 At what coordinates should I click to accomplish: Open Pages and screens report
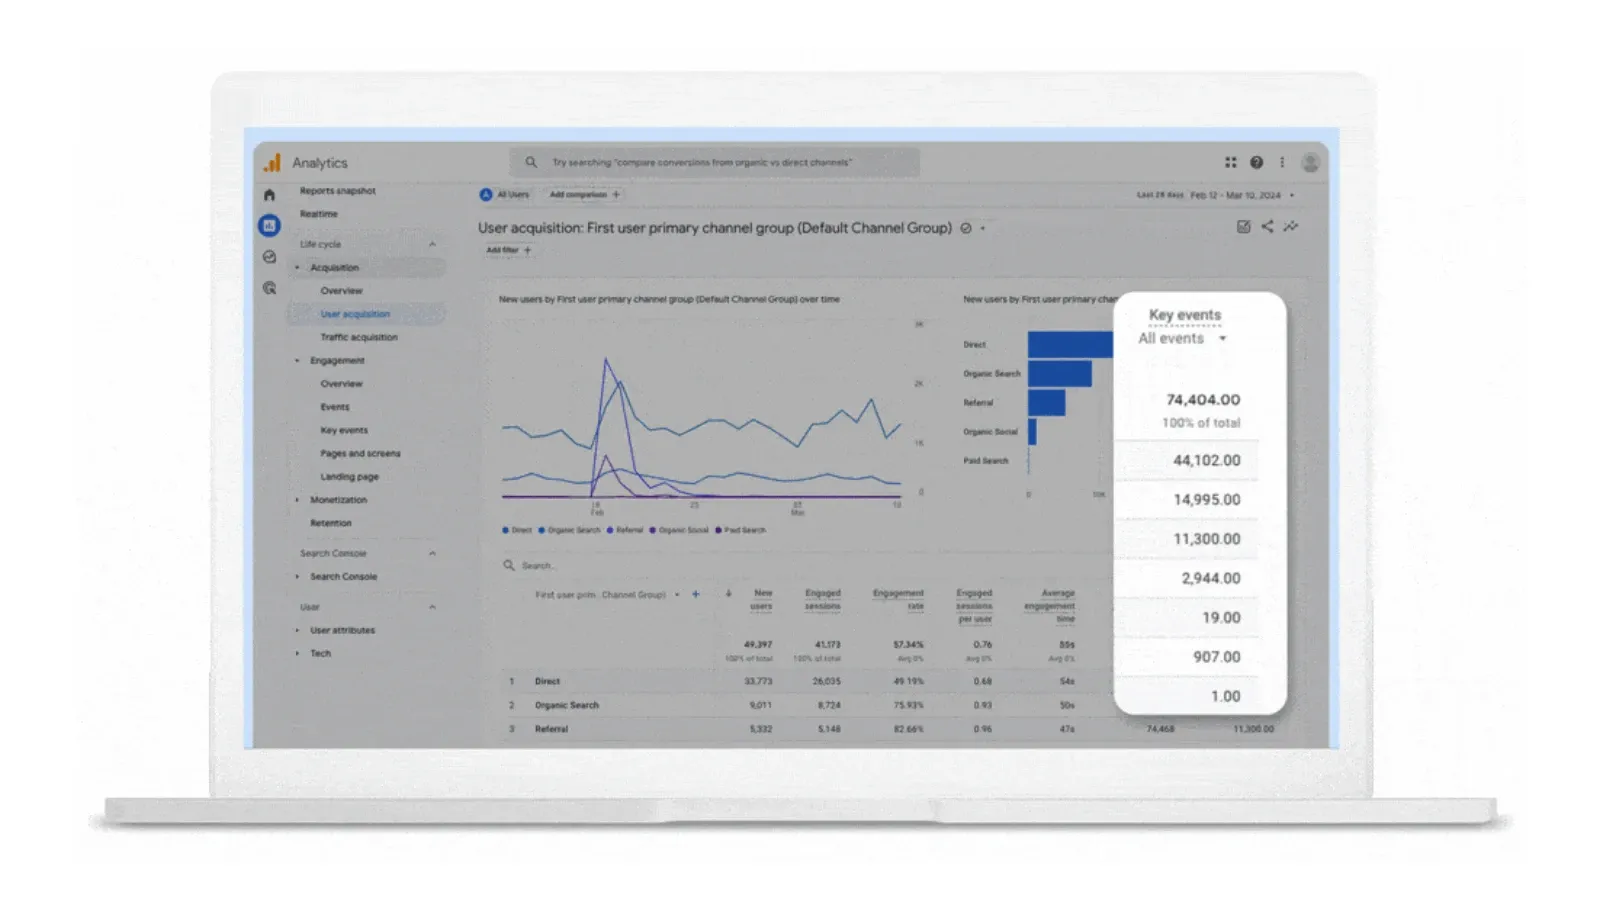point(360,453)
